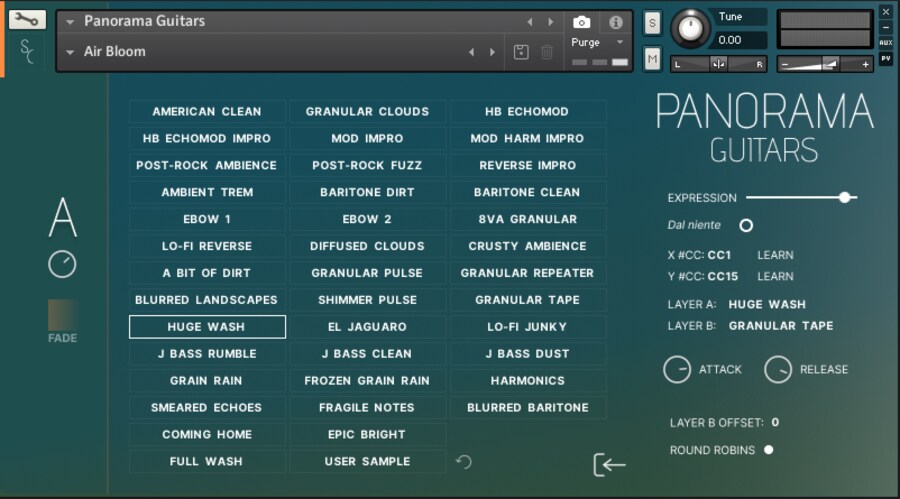Click LEARN next to X #CC
900x499 pixels.
[775, 255]
